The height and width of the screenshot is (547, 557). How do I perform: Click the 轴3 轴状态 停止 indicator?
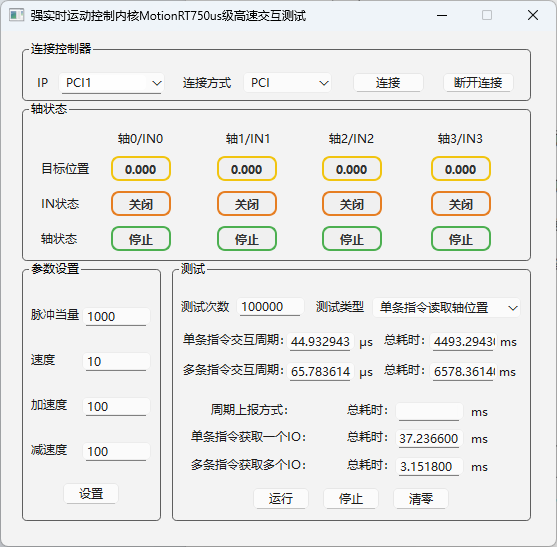tap(461, 239)
